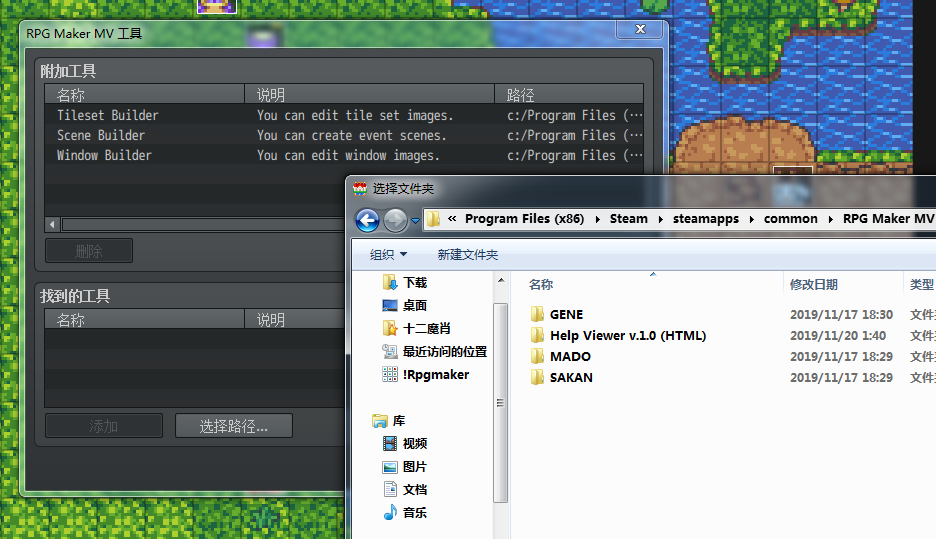The width and height of the screenshot is (936, 539).
Task: Select common breadcrumb segment
Action: point(790,218)
